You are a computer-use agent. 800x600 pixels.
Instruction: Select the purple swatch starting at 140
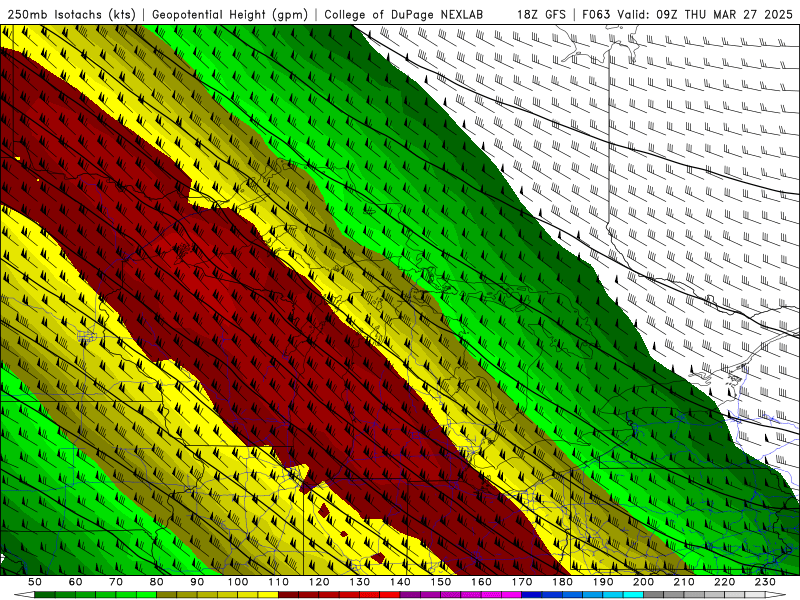coord(410,594)
